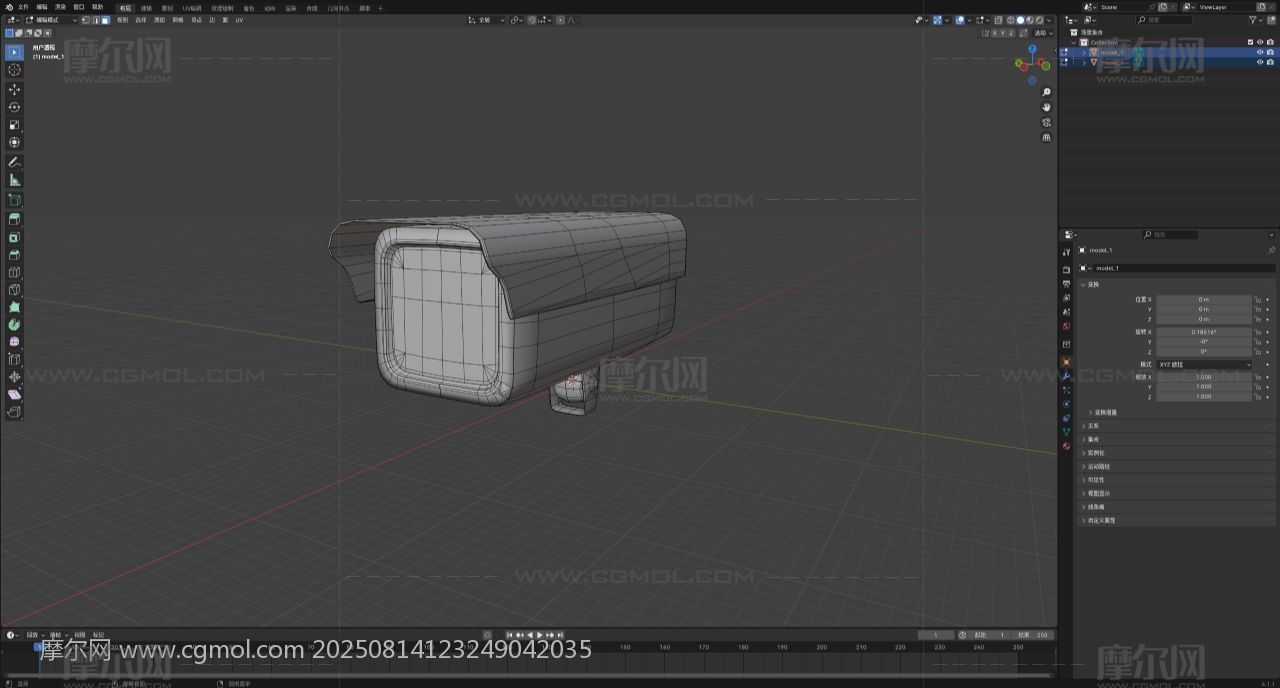Open the Render menu
The height and width of the screenshot is (688, 1280).
point(60,7)
